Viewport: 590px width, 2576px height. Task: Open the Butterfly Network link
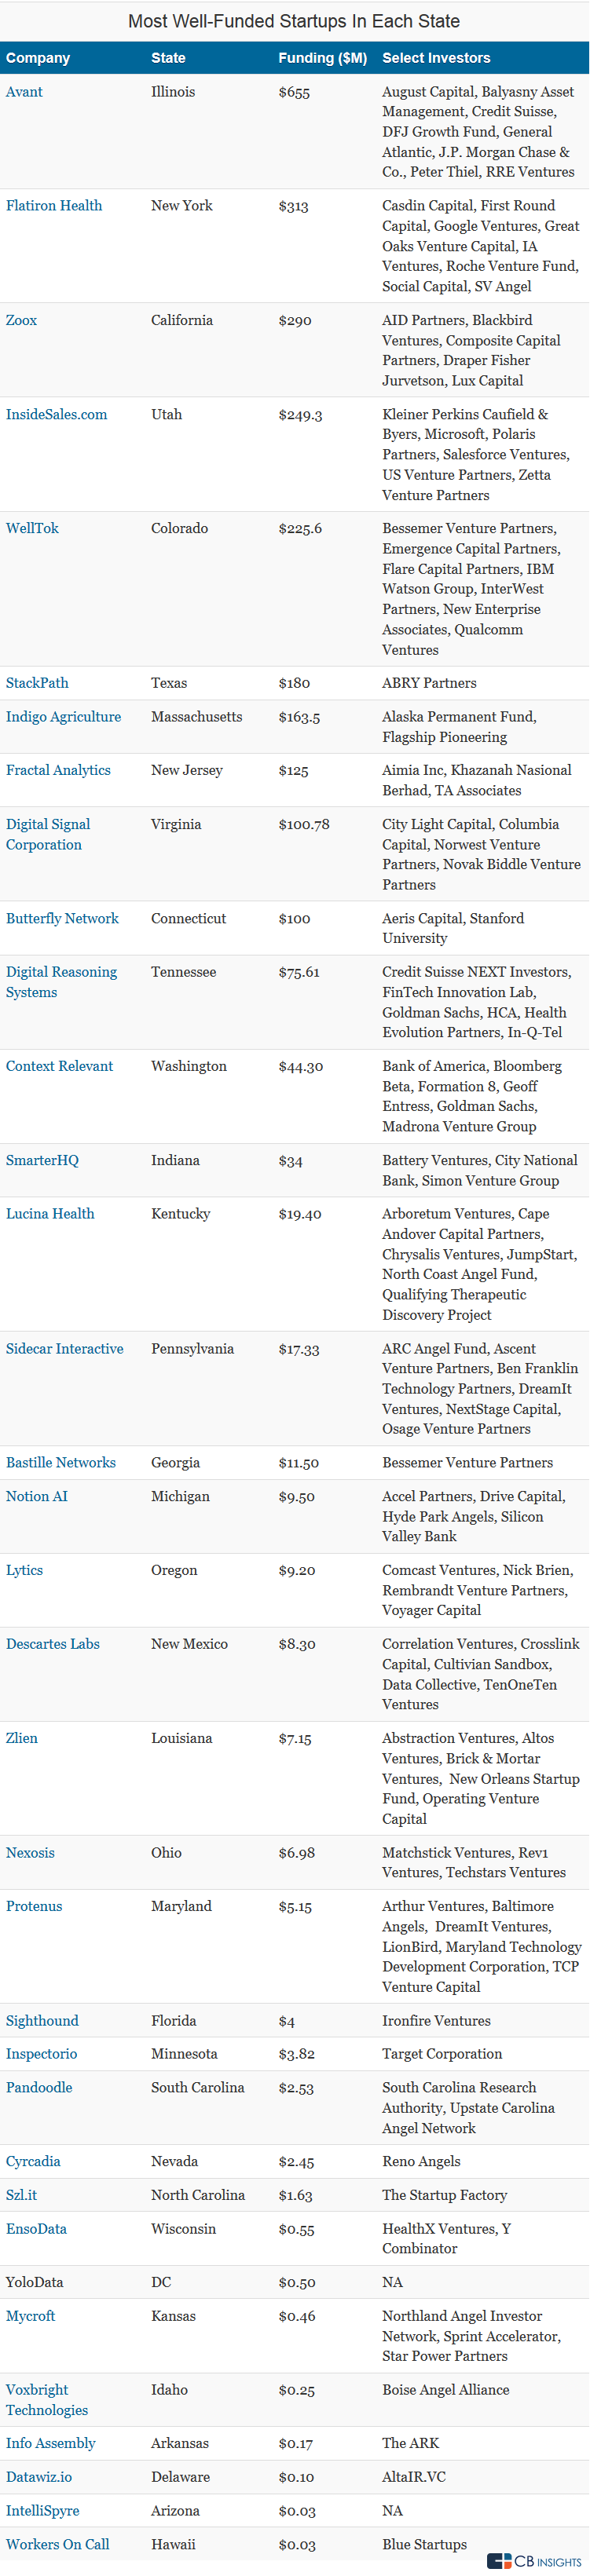[x=62, y=919]
